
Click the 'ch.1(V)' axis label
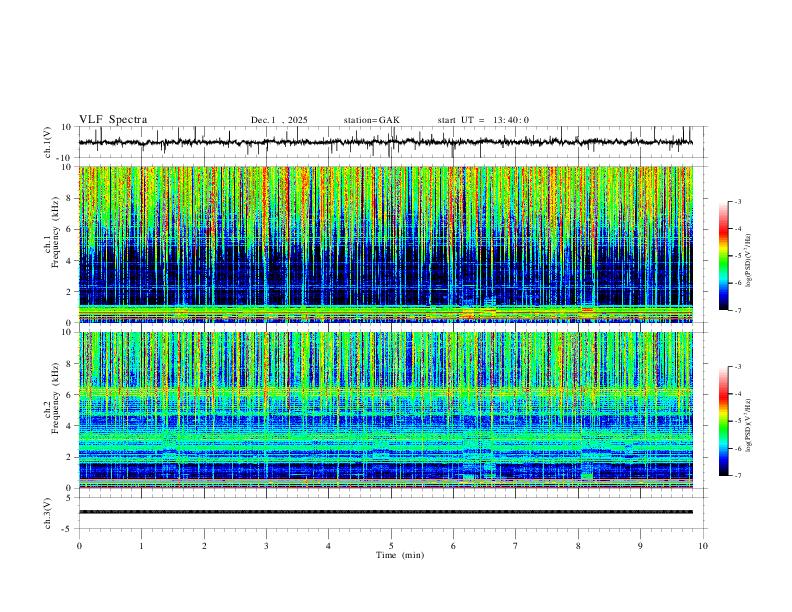click(48, 142)
